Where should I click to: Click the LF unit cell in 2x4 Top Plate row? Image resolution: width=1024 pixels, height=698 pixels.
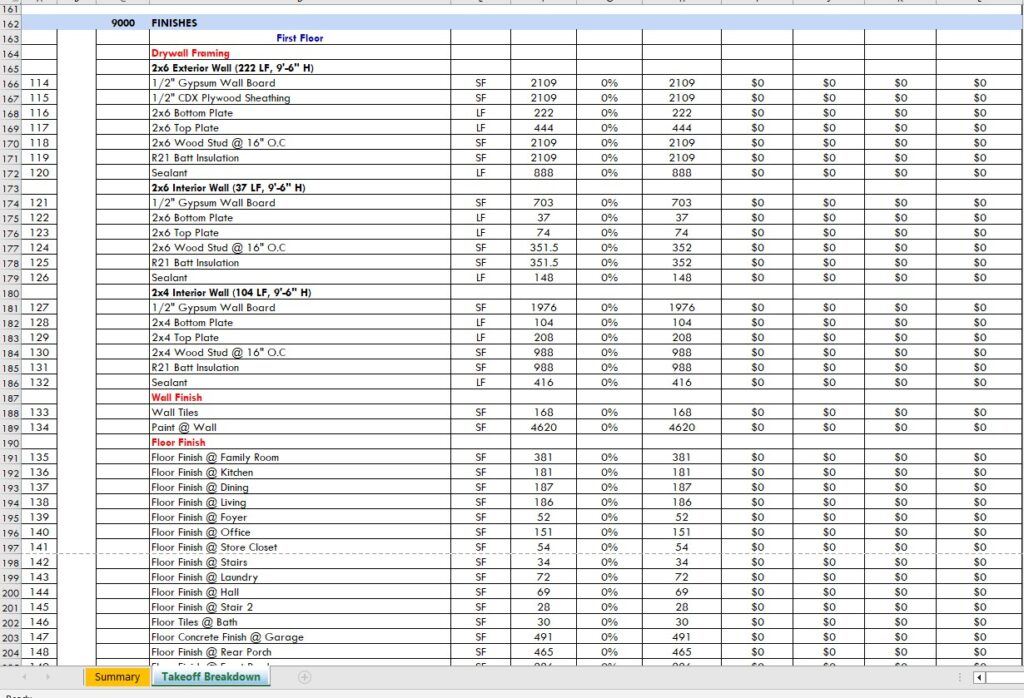pyautogui.click(x=481, y=338)
